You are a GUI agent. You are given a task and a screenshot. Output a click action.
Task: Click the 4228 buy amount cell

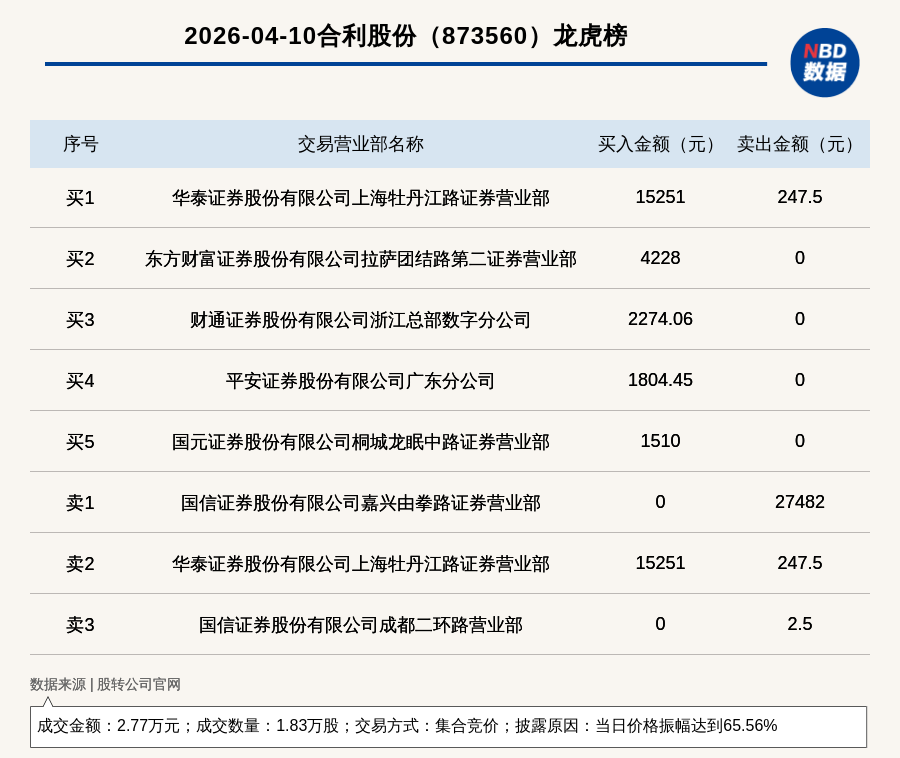coord(660,258)
